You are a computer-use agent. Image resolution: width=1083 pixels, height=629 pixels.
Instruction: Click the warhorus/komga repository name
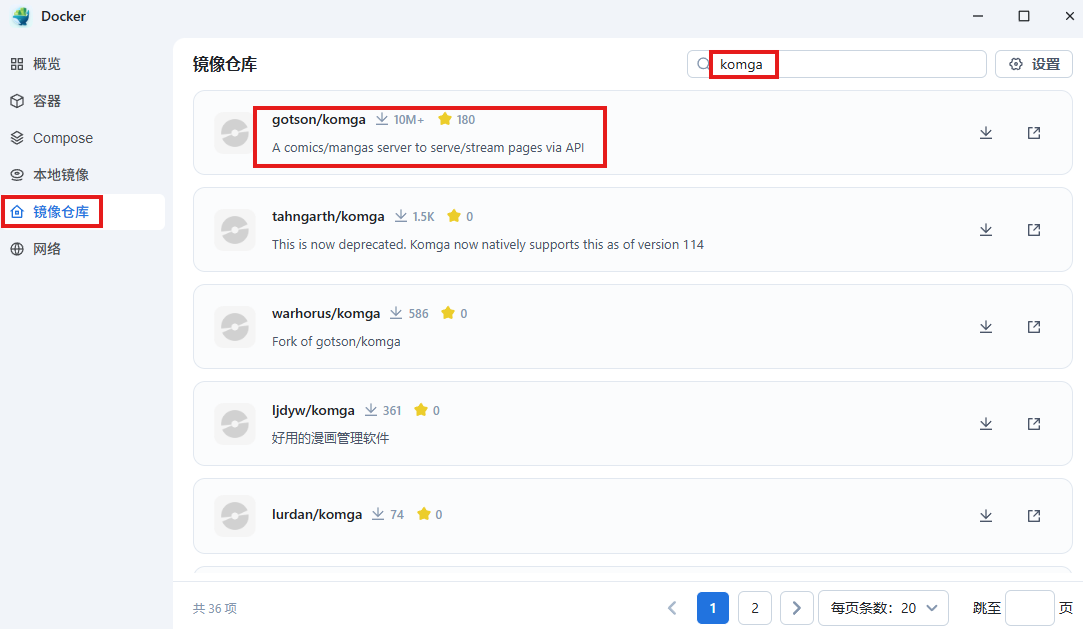pos(326,313)
